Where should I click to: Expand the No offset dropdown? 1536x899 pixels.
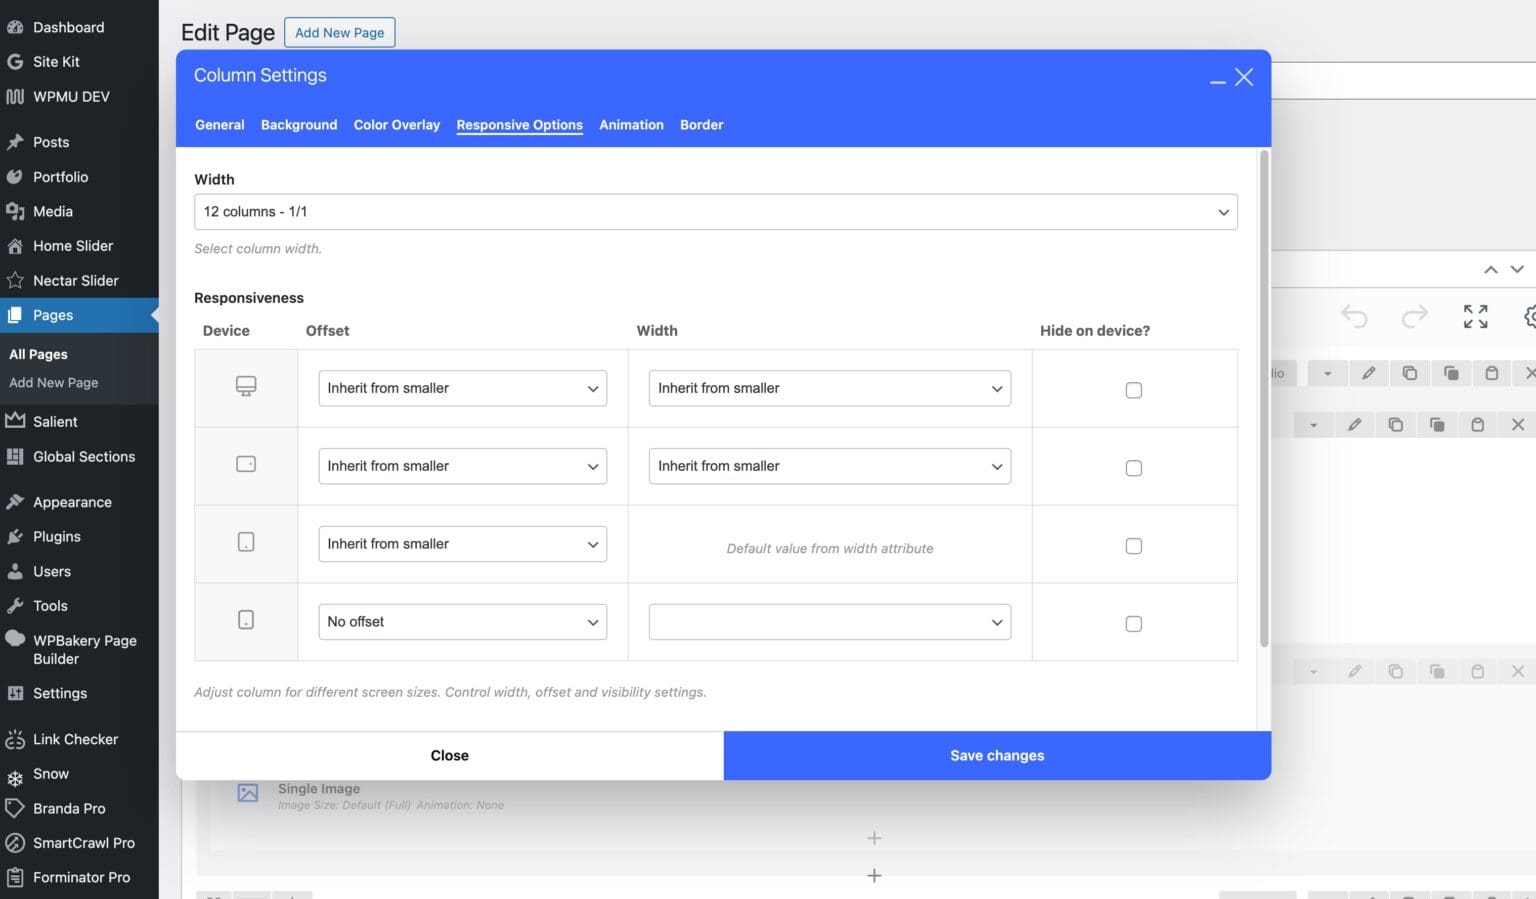click(462, 622)
